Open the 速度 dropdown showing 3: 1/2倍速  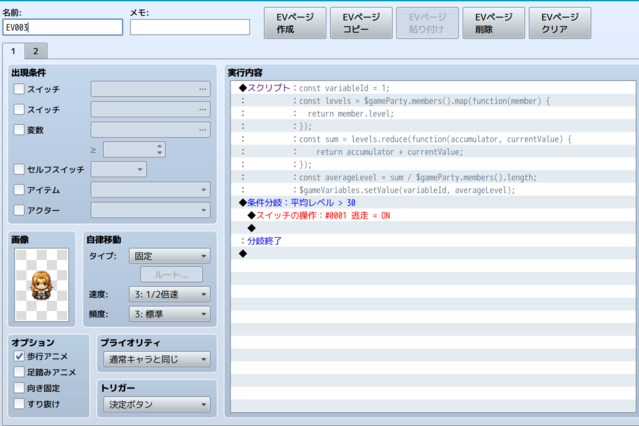tap(170, 294)
